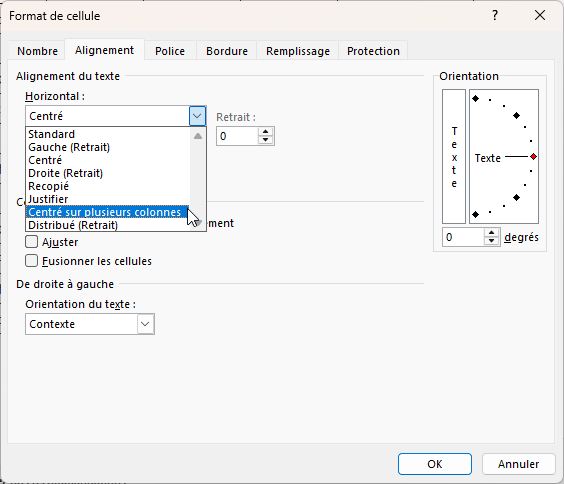Open the Bordure tab
The width and height of the screenshot is (564, 484).
227,51
